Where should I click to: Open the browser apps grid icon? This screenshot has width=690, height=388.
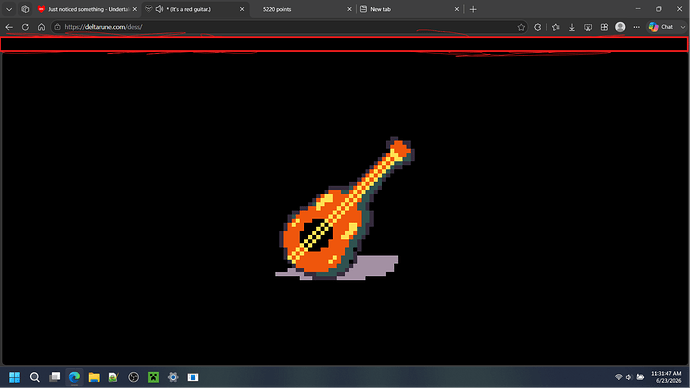point(604,27)
